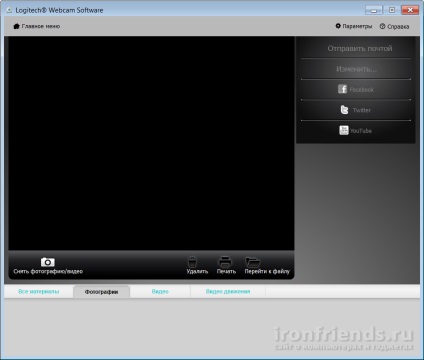This screenshot has width=424, height=360.
Task: Switch to the Все материалы tab
Action: coord(39,292)
